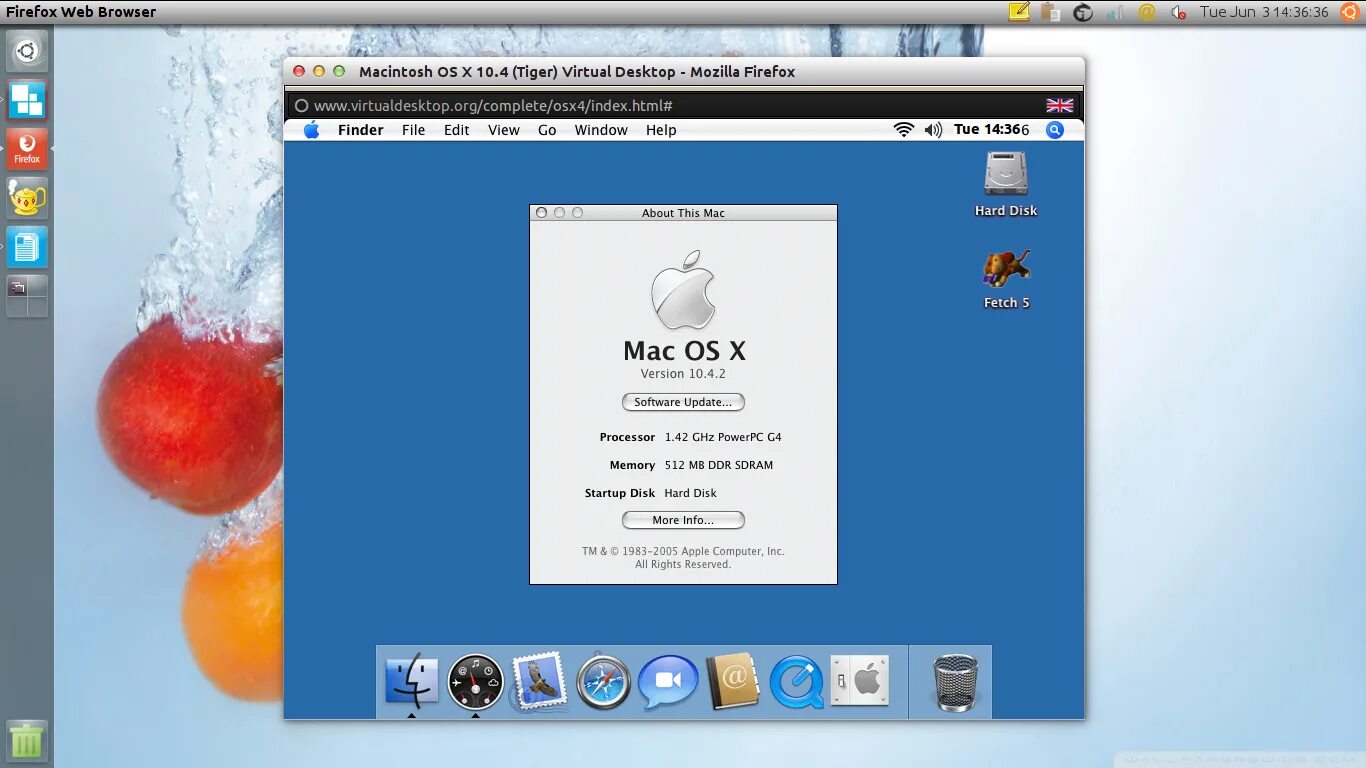Image resolution: width=1366 pixels, height=768 pixels.
Task: Open Dashboard from the dock
Action: (476, 682)
